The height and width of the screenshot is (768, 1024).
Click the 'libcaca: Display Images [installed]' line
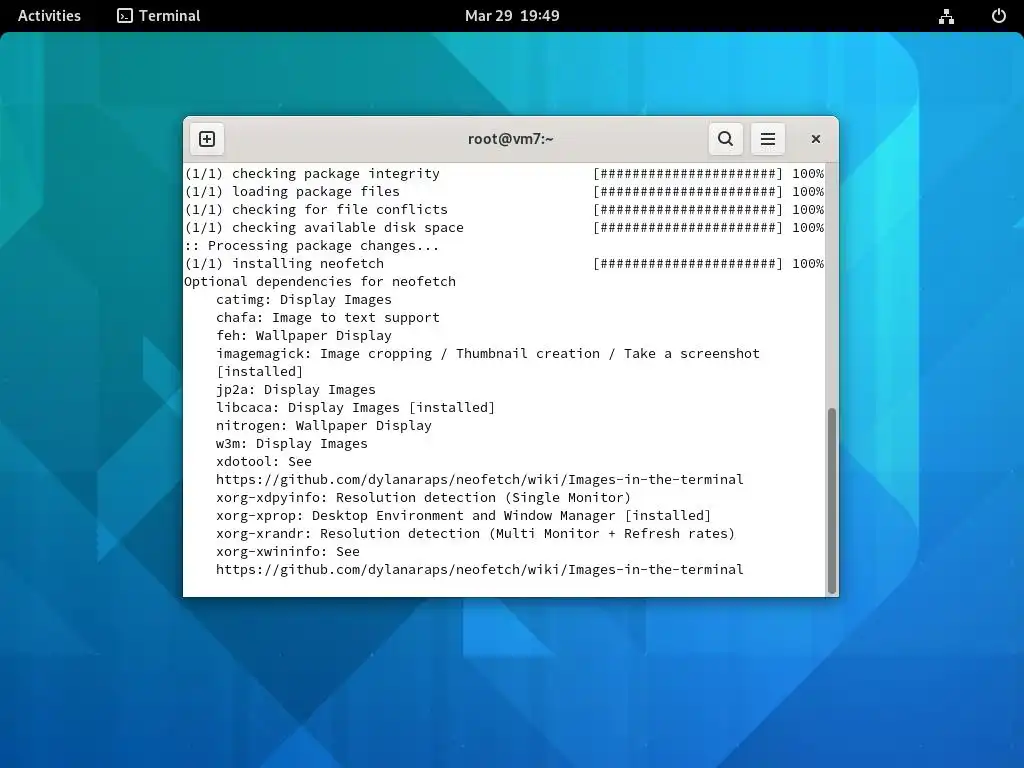point(355,408)
